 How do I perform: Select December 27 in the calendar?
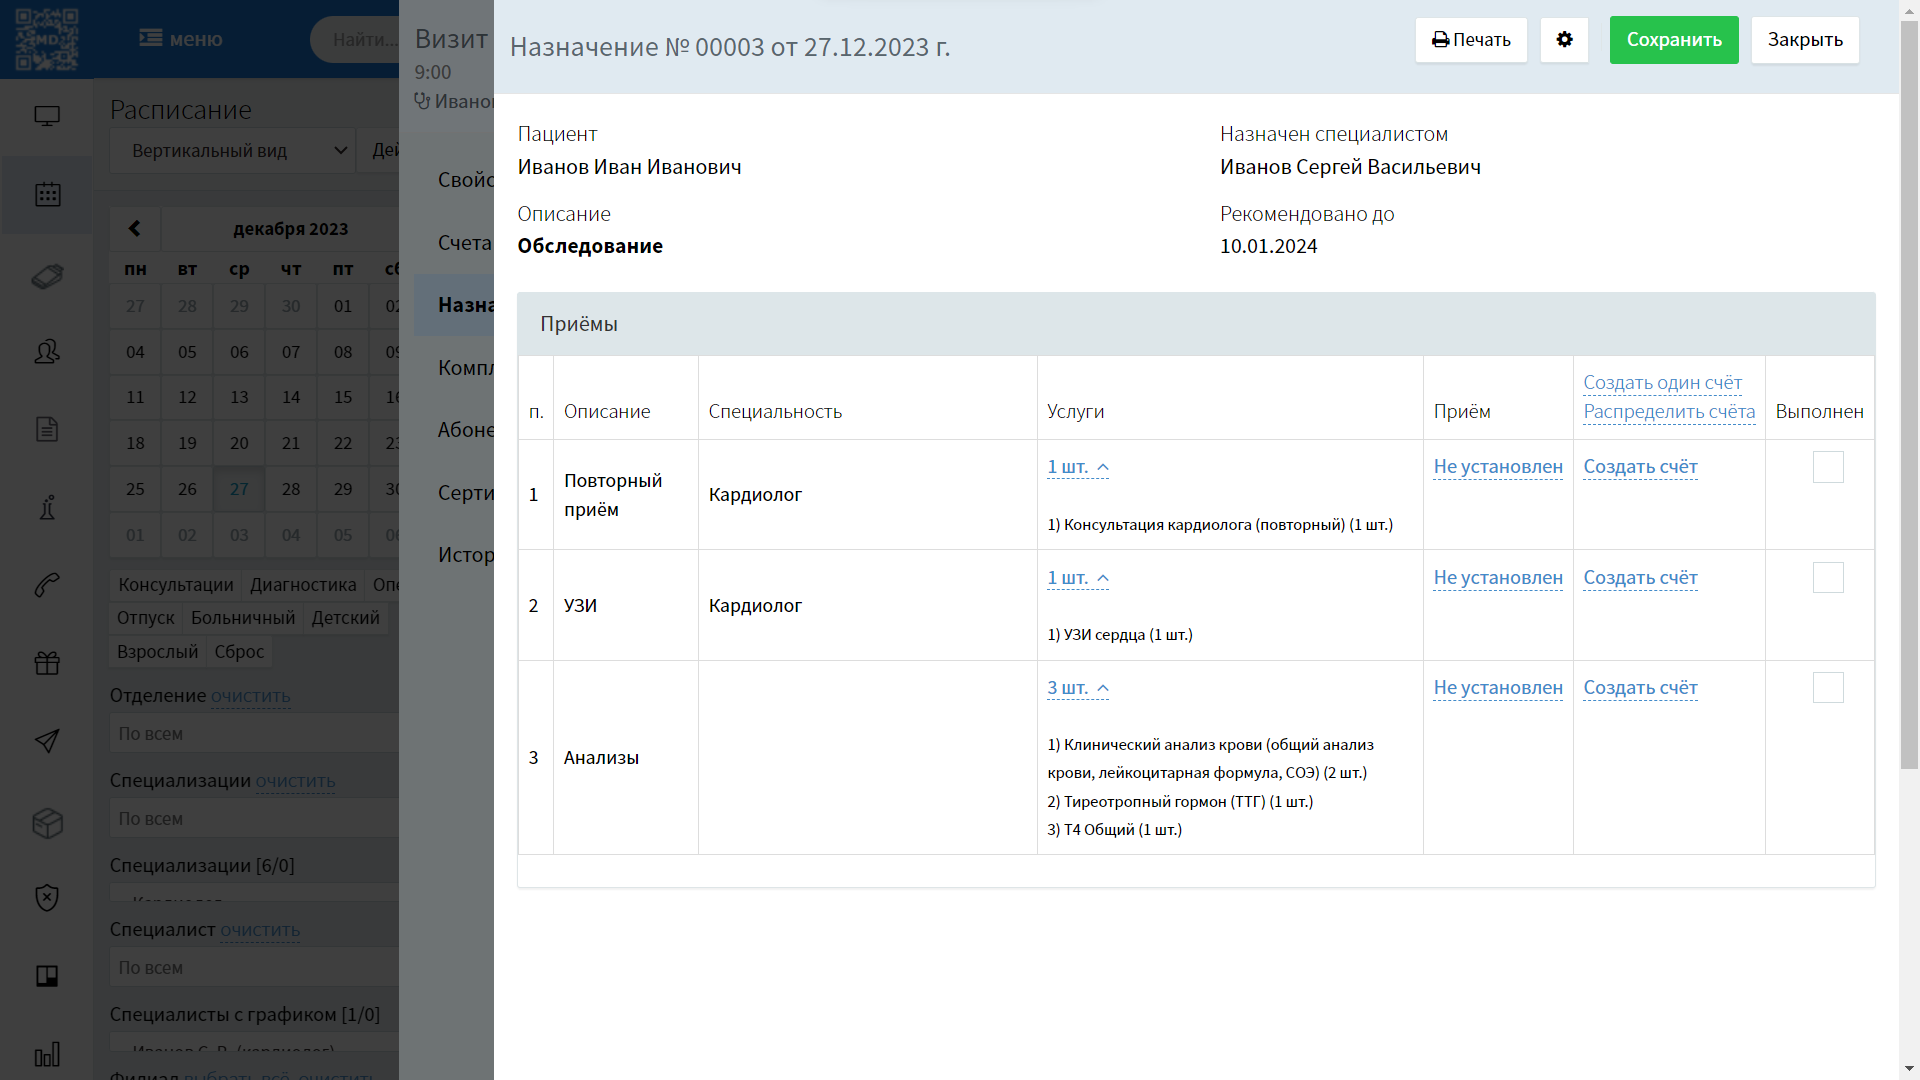click(x=239, y=489)
